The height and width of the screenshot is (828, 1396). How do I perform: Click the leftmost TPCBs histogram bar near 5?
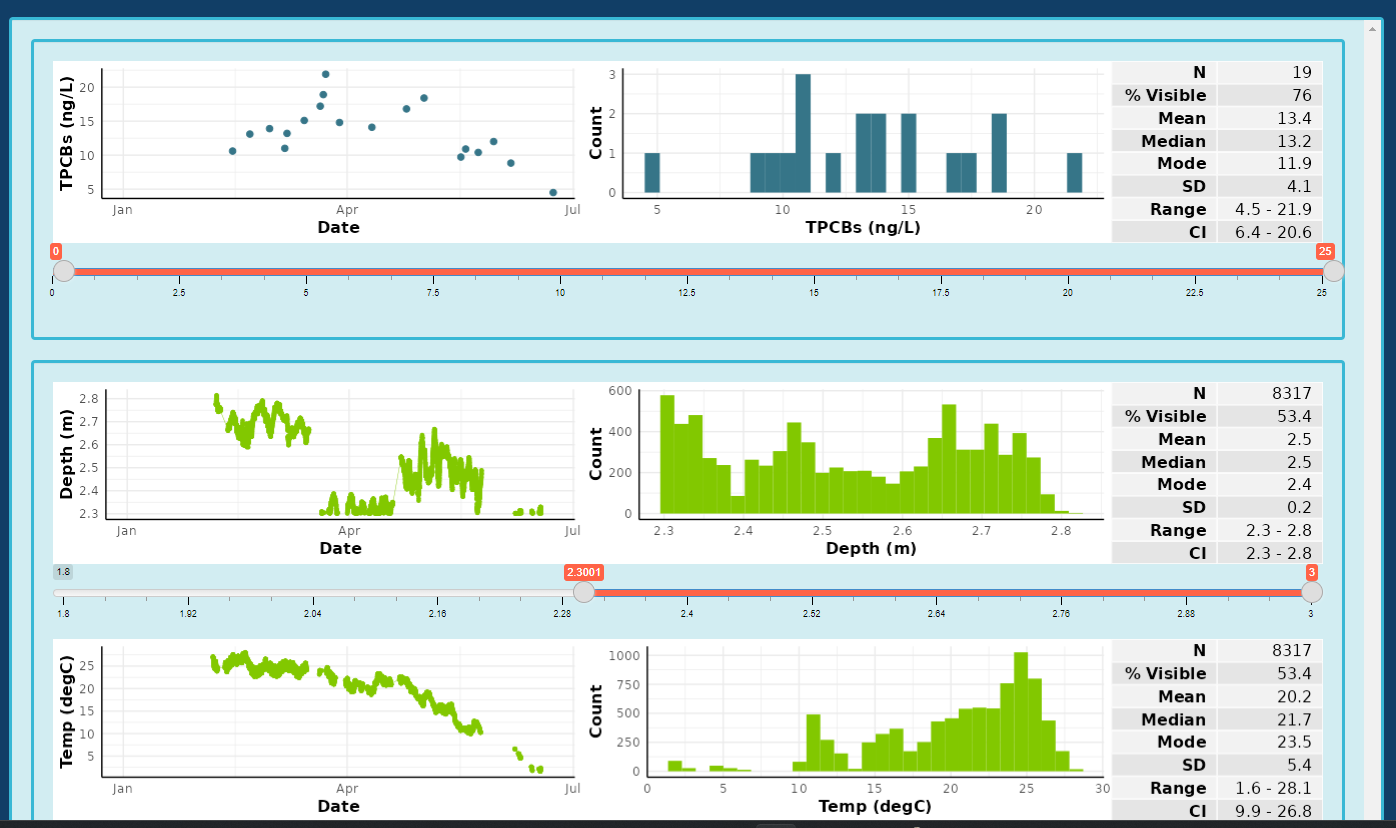(652, 173)
